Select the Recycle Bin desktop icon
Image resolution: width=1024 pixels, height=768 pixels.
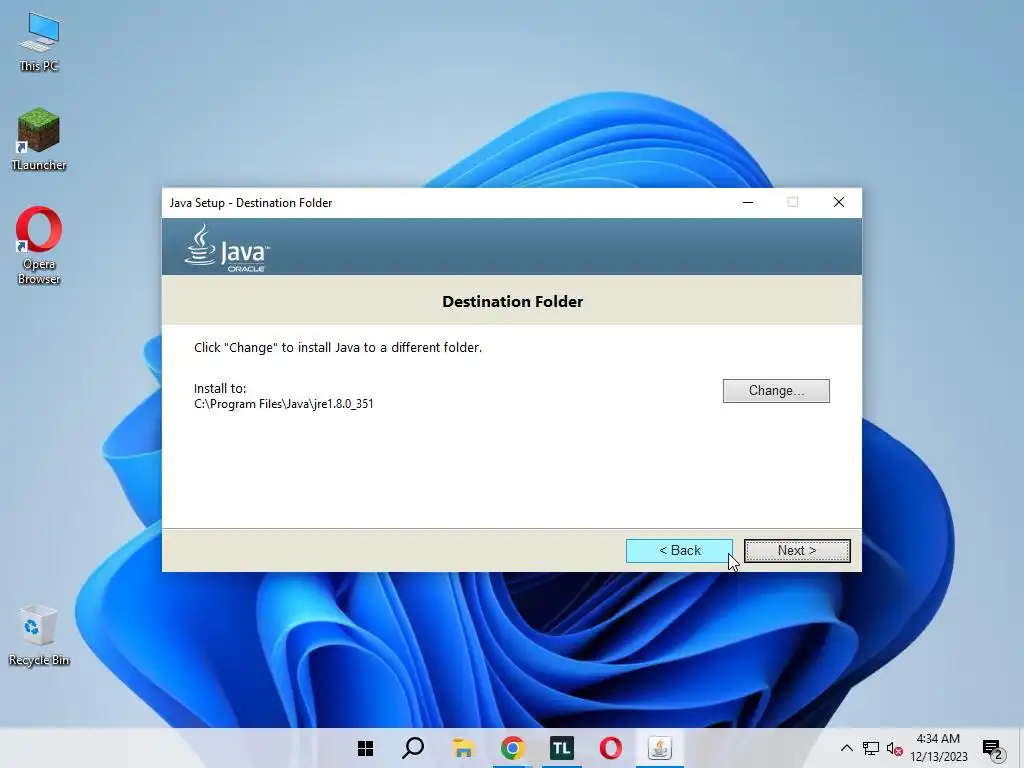(39, 635)
